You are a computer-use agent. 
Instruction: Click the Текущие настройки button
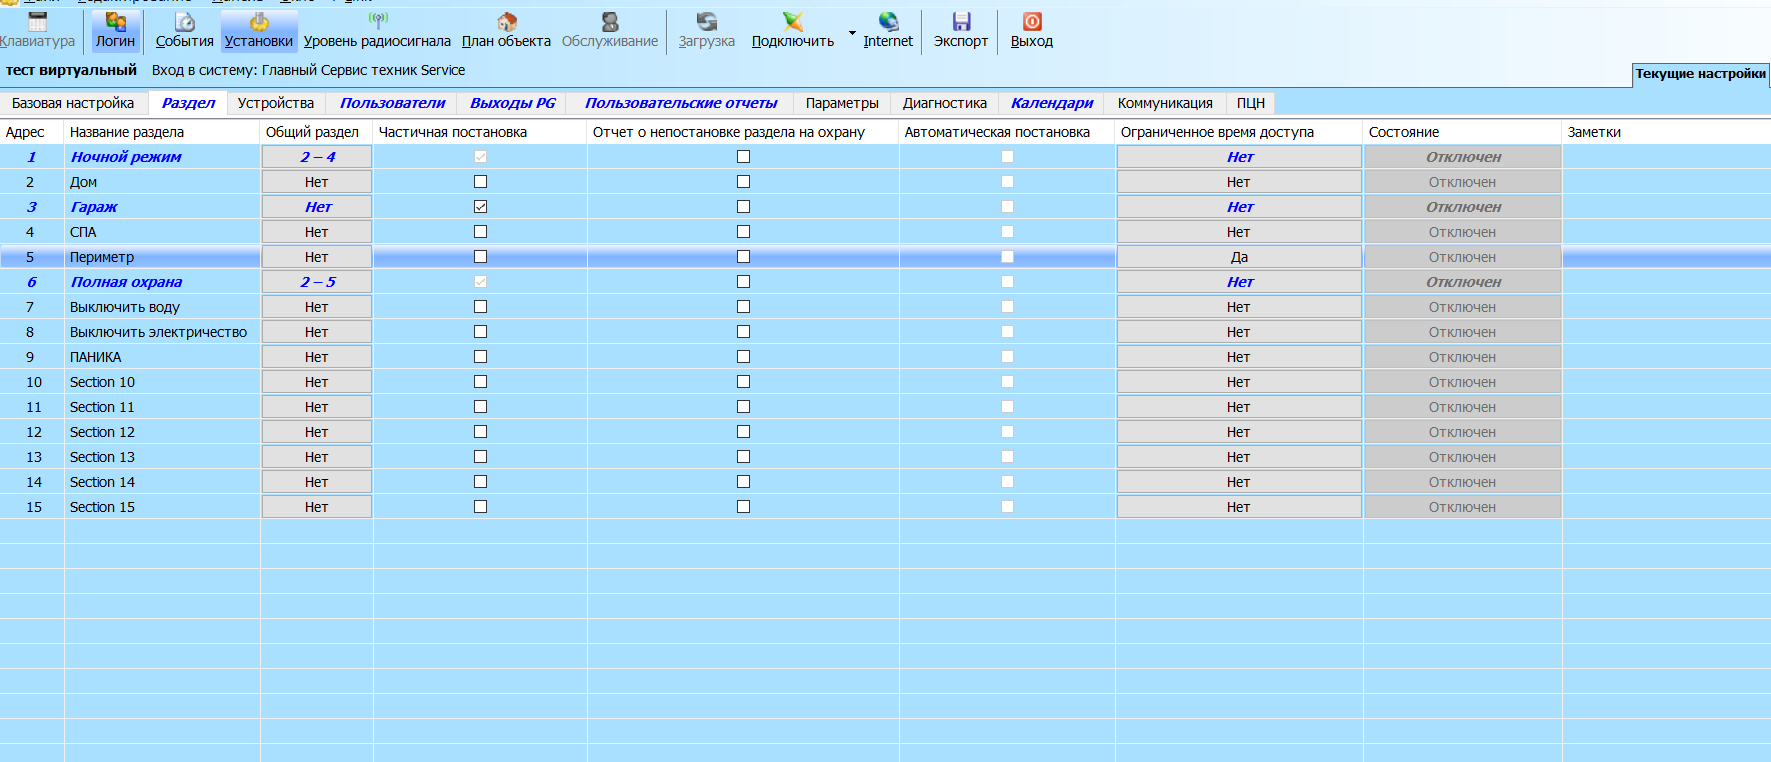tap(1700, 74)
